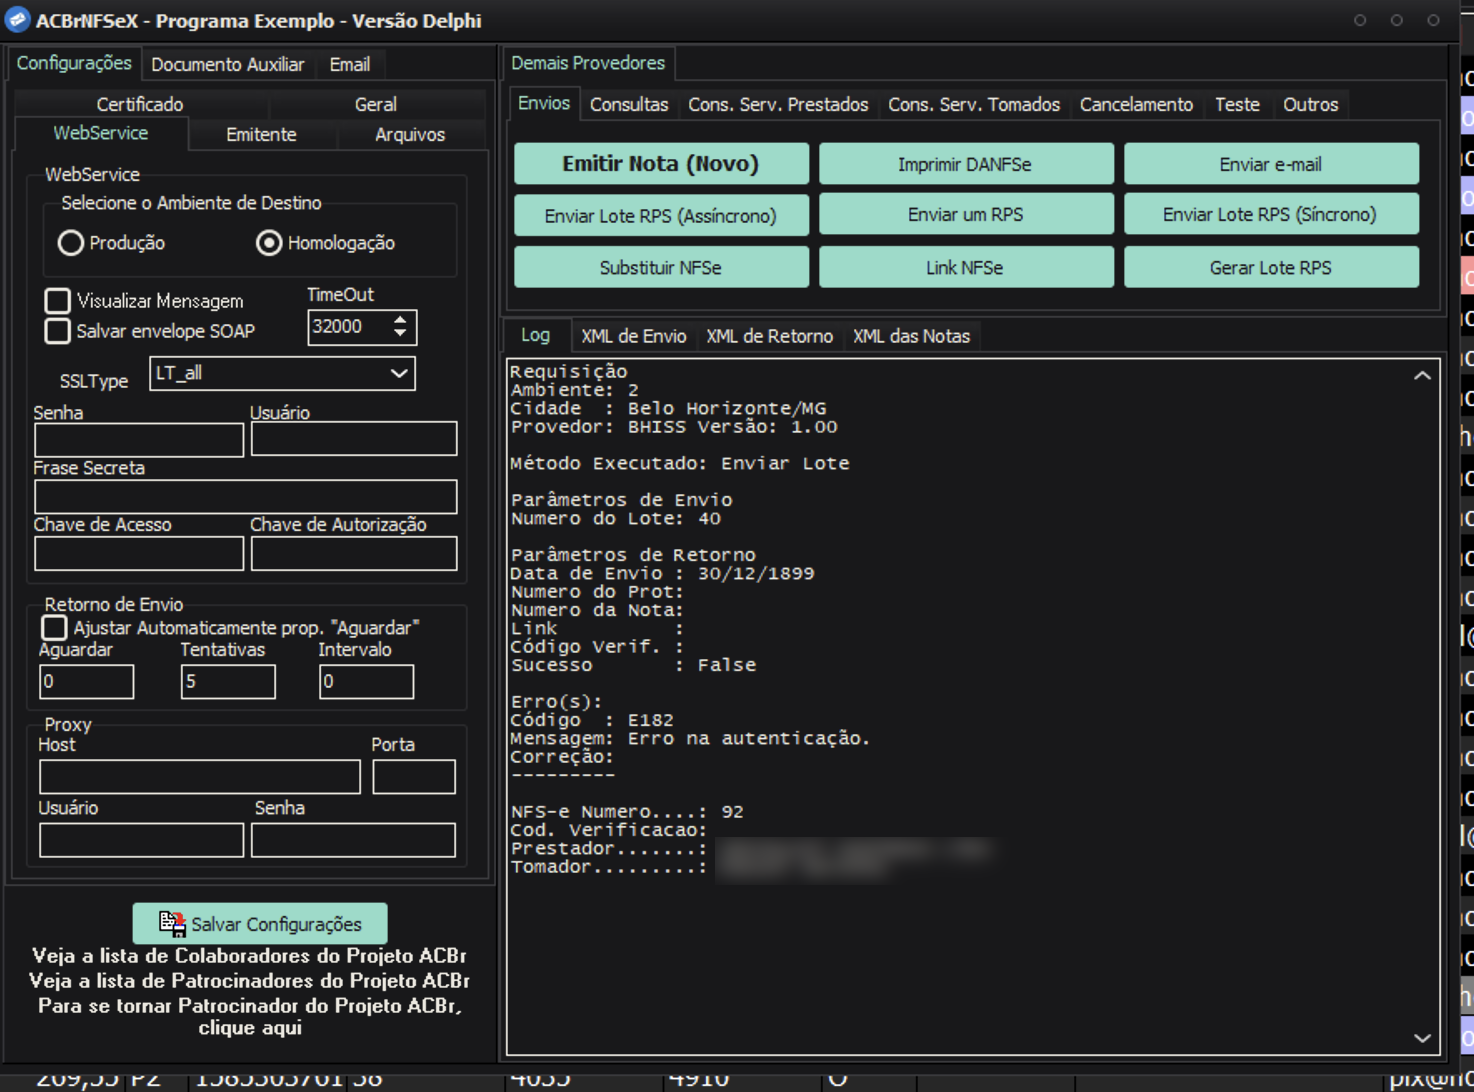Open the Outros tab
Image resolution: width=1474 pixels, height=1092 pixels.
tap(1310, 104)
